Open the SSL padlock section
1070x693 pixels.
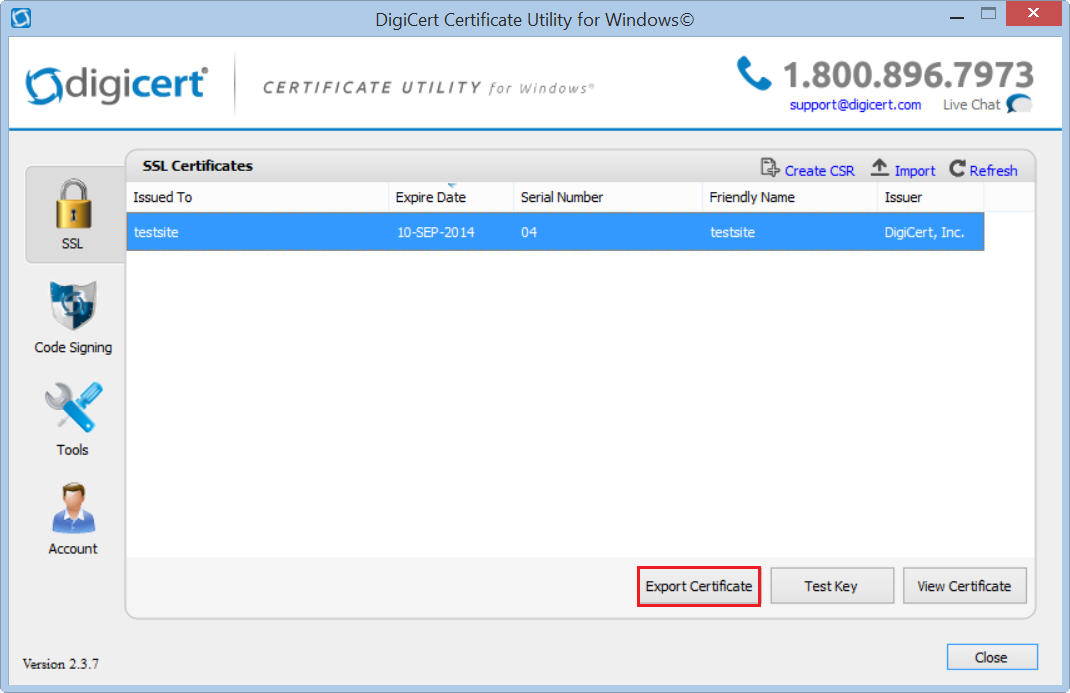(x=73, y=213)
